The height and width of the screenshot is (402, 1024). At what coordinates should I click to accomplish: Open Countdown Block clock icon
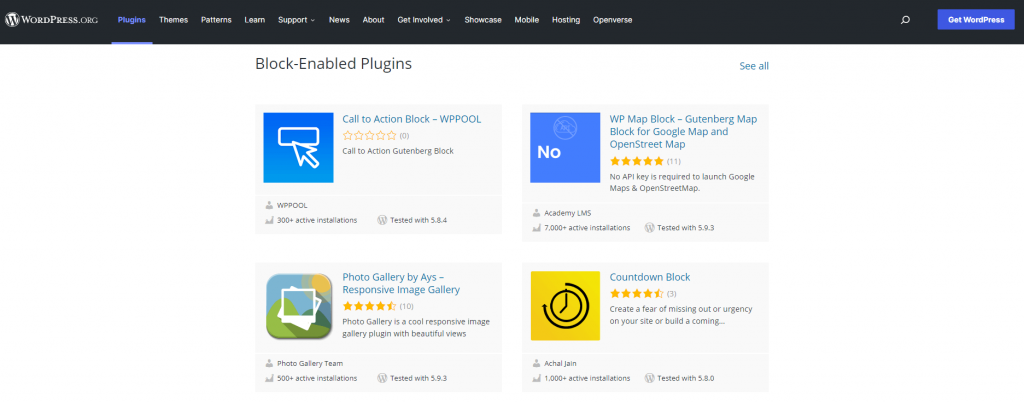[x=565, y=305]
